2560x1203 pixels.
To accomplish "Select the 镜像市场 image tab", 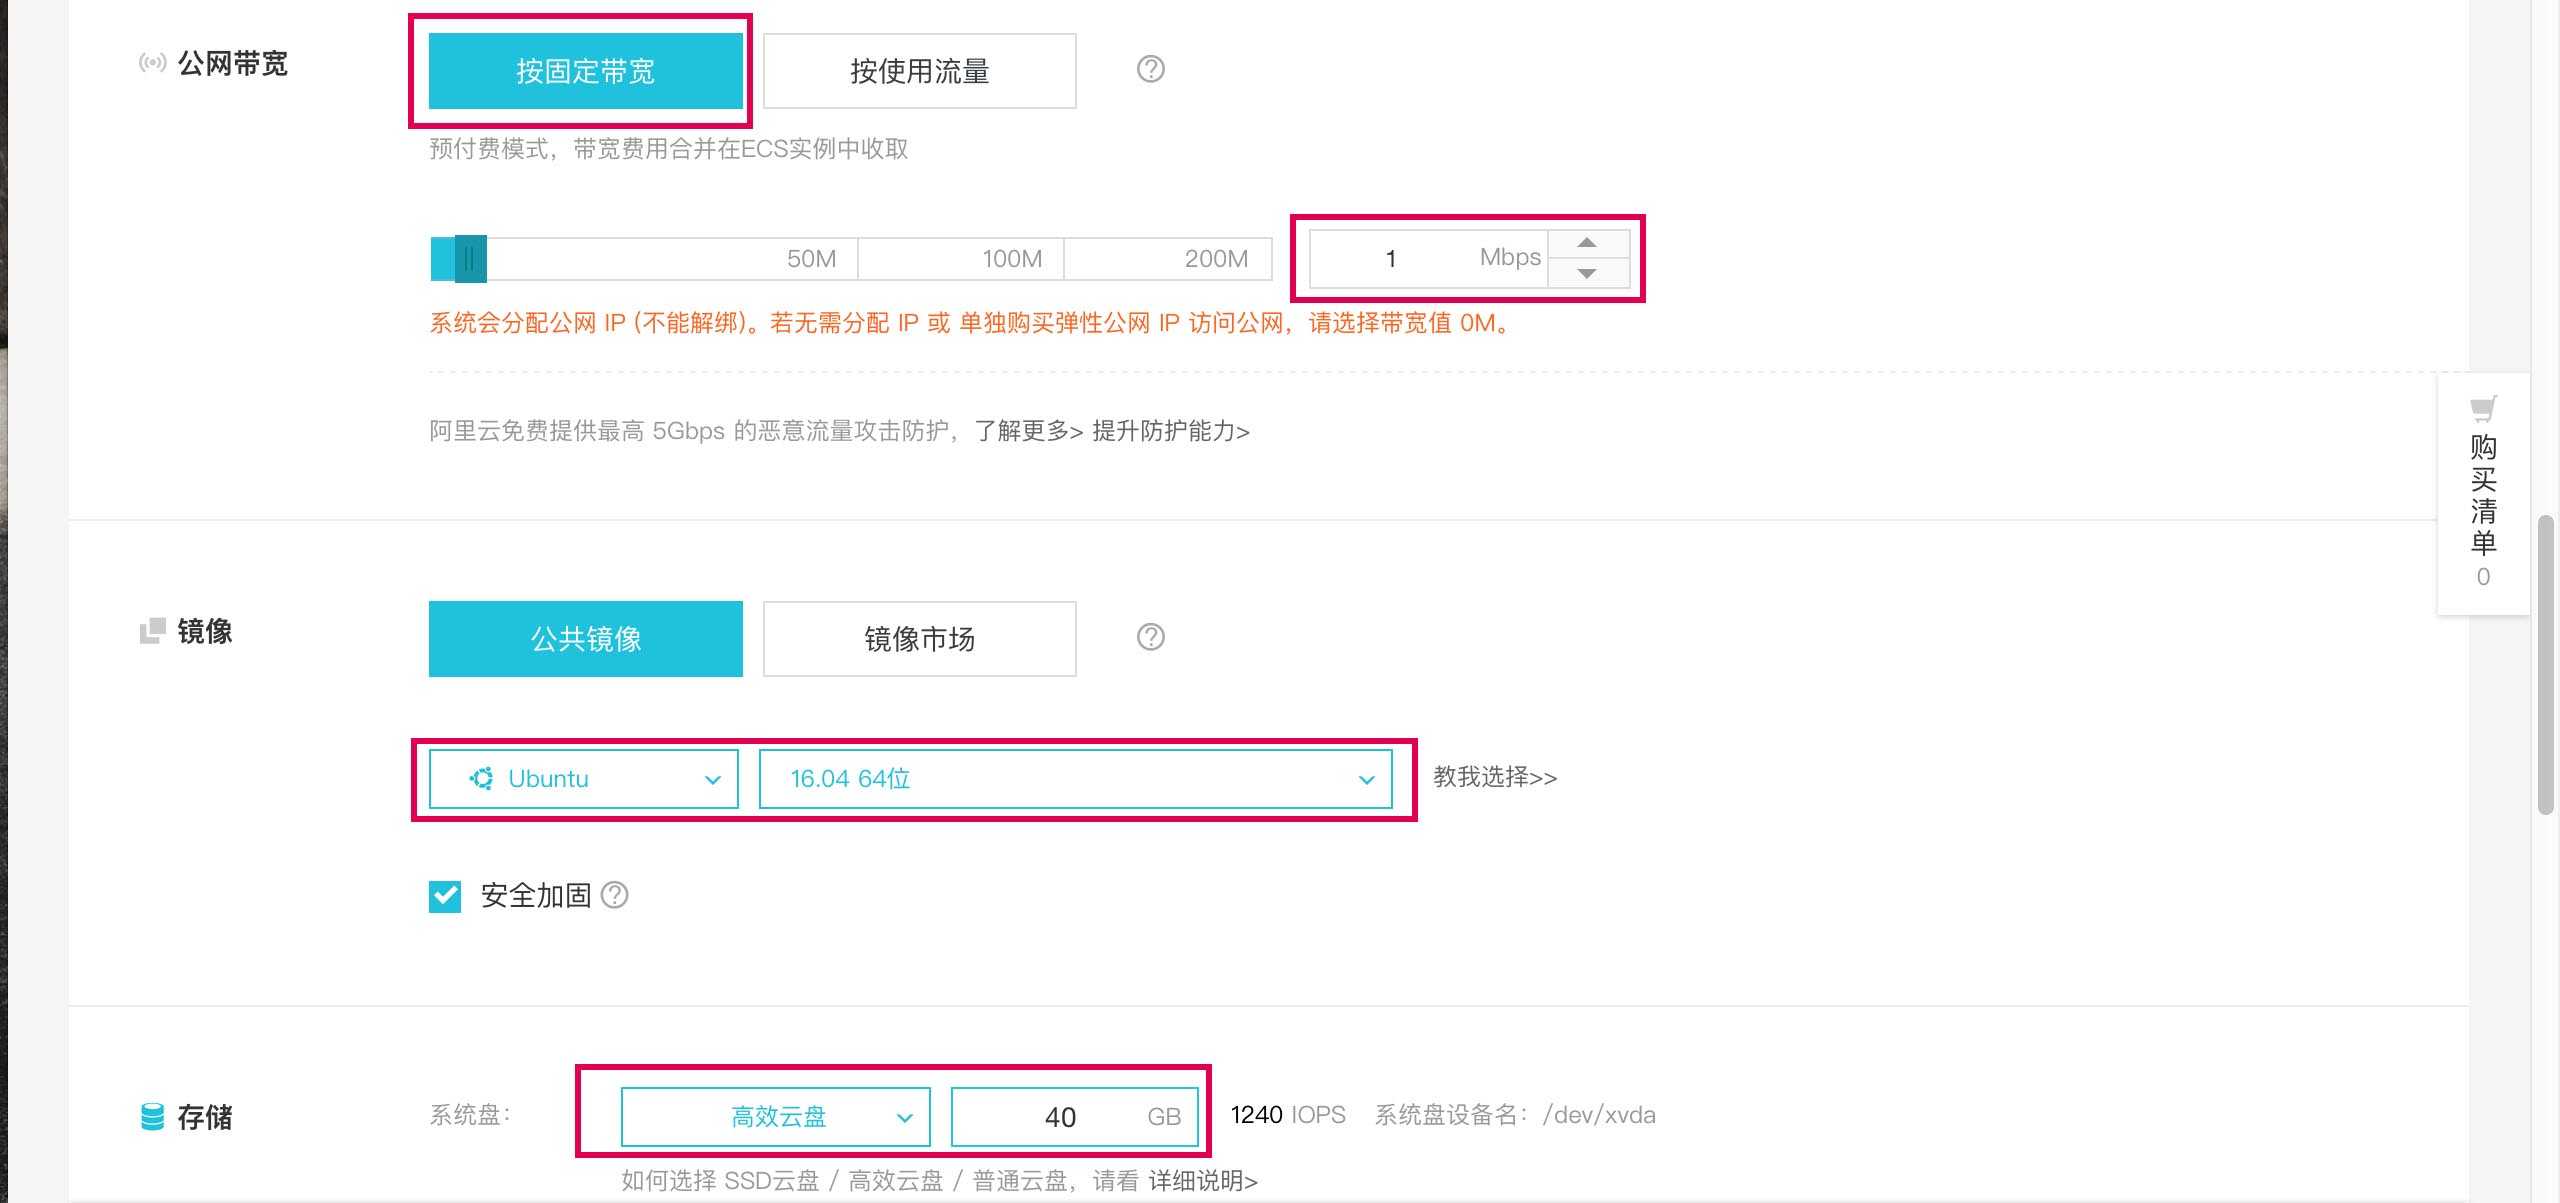I will [x=919, y=639].
